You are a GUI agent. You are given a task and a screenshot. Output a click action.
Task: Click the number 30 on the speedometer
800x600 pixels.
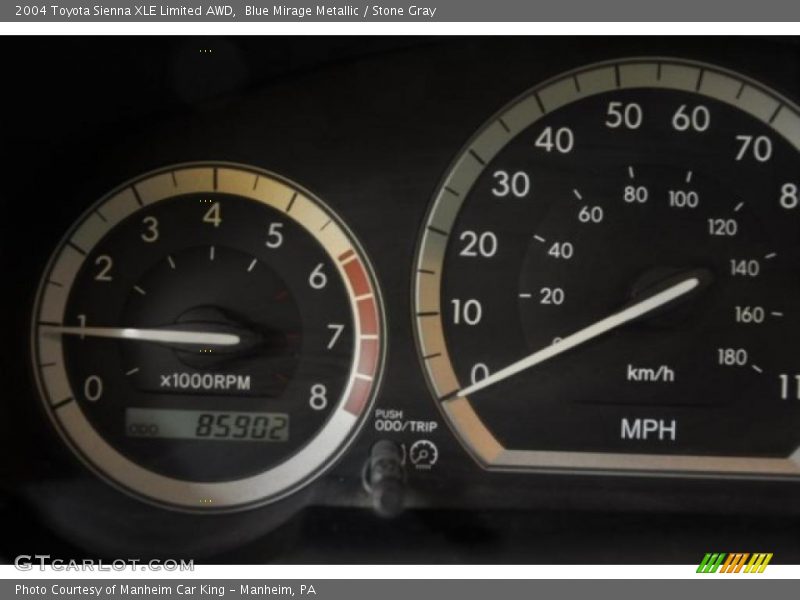[510, 184]
